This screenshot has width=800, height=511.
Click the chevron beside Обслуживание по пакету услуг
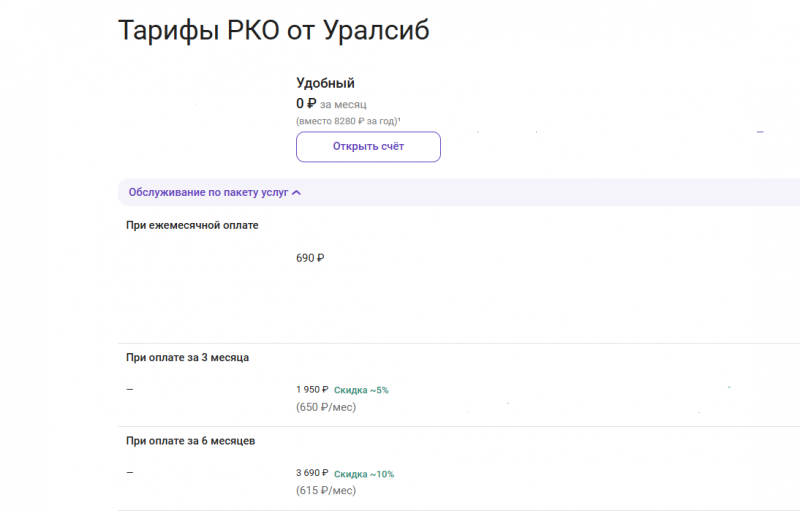tap(296, 192)
